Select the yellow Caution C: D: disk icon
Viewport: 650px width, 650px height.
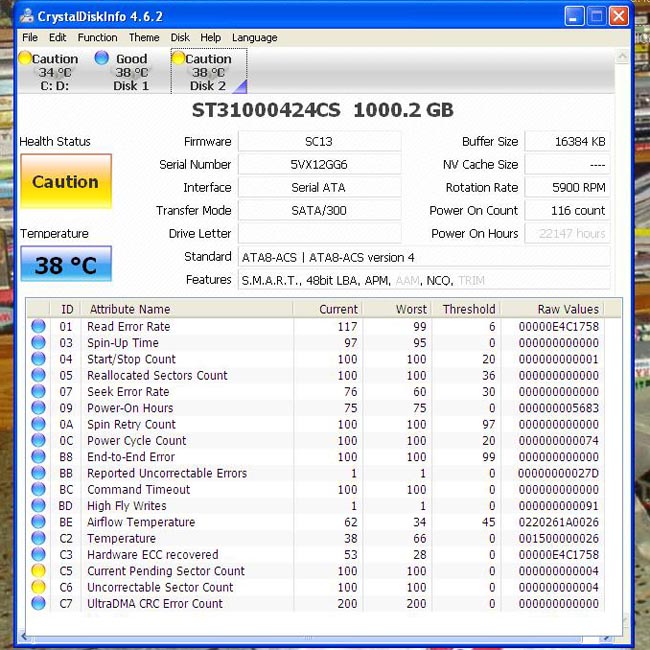(25, 58)
